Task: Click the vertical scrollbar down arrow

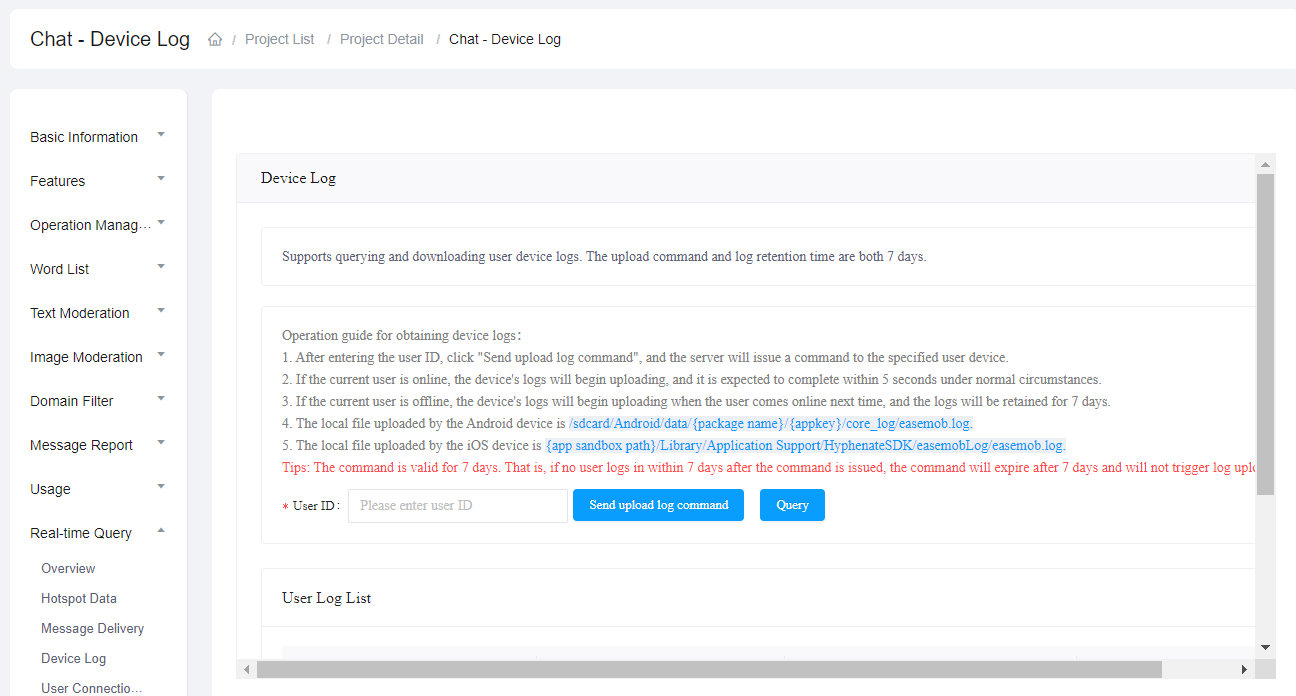Action: [x=1266, y=647]
